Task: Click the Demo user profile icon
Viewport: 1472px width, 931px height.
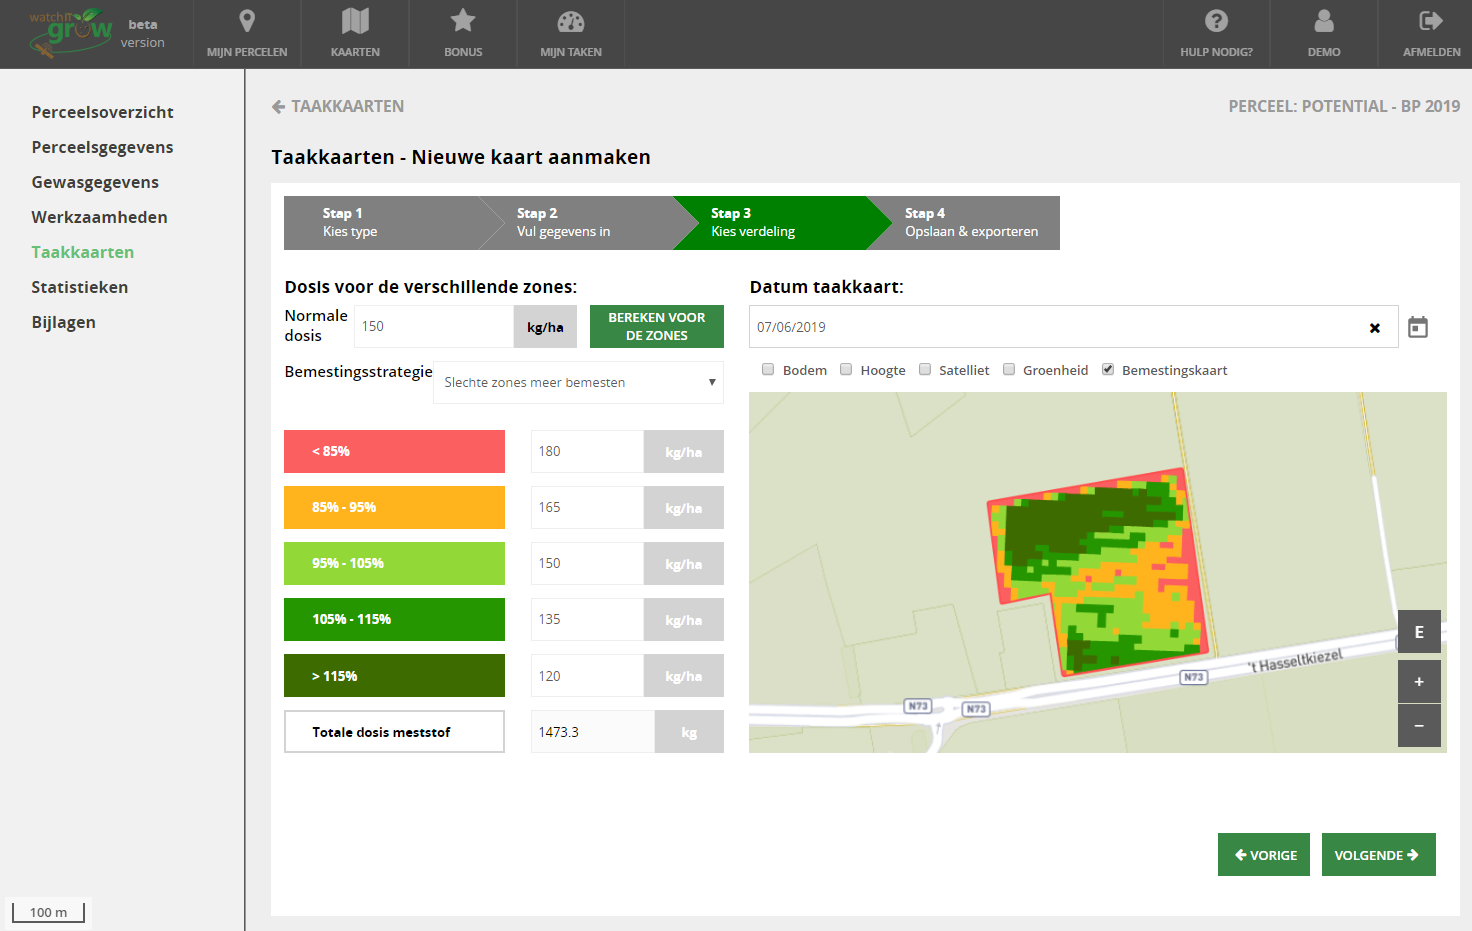Action: point(1323,34)
